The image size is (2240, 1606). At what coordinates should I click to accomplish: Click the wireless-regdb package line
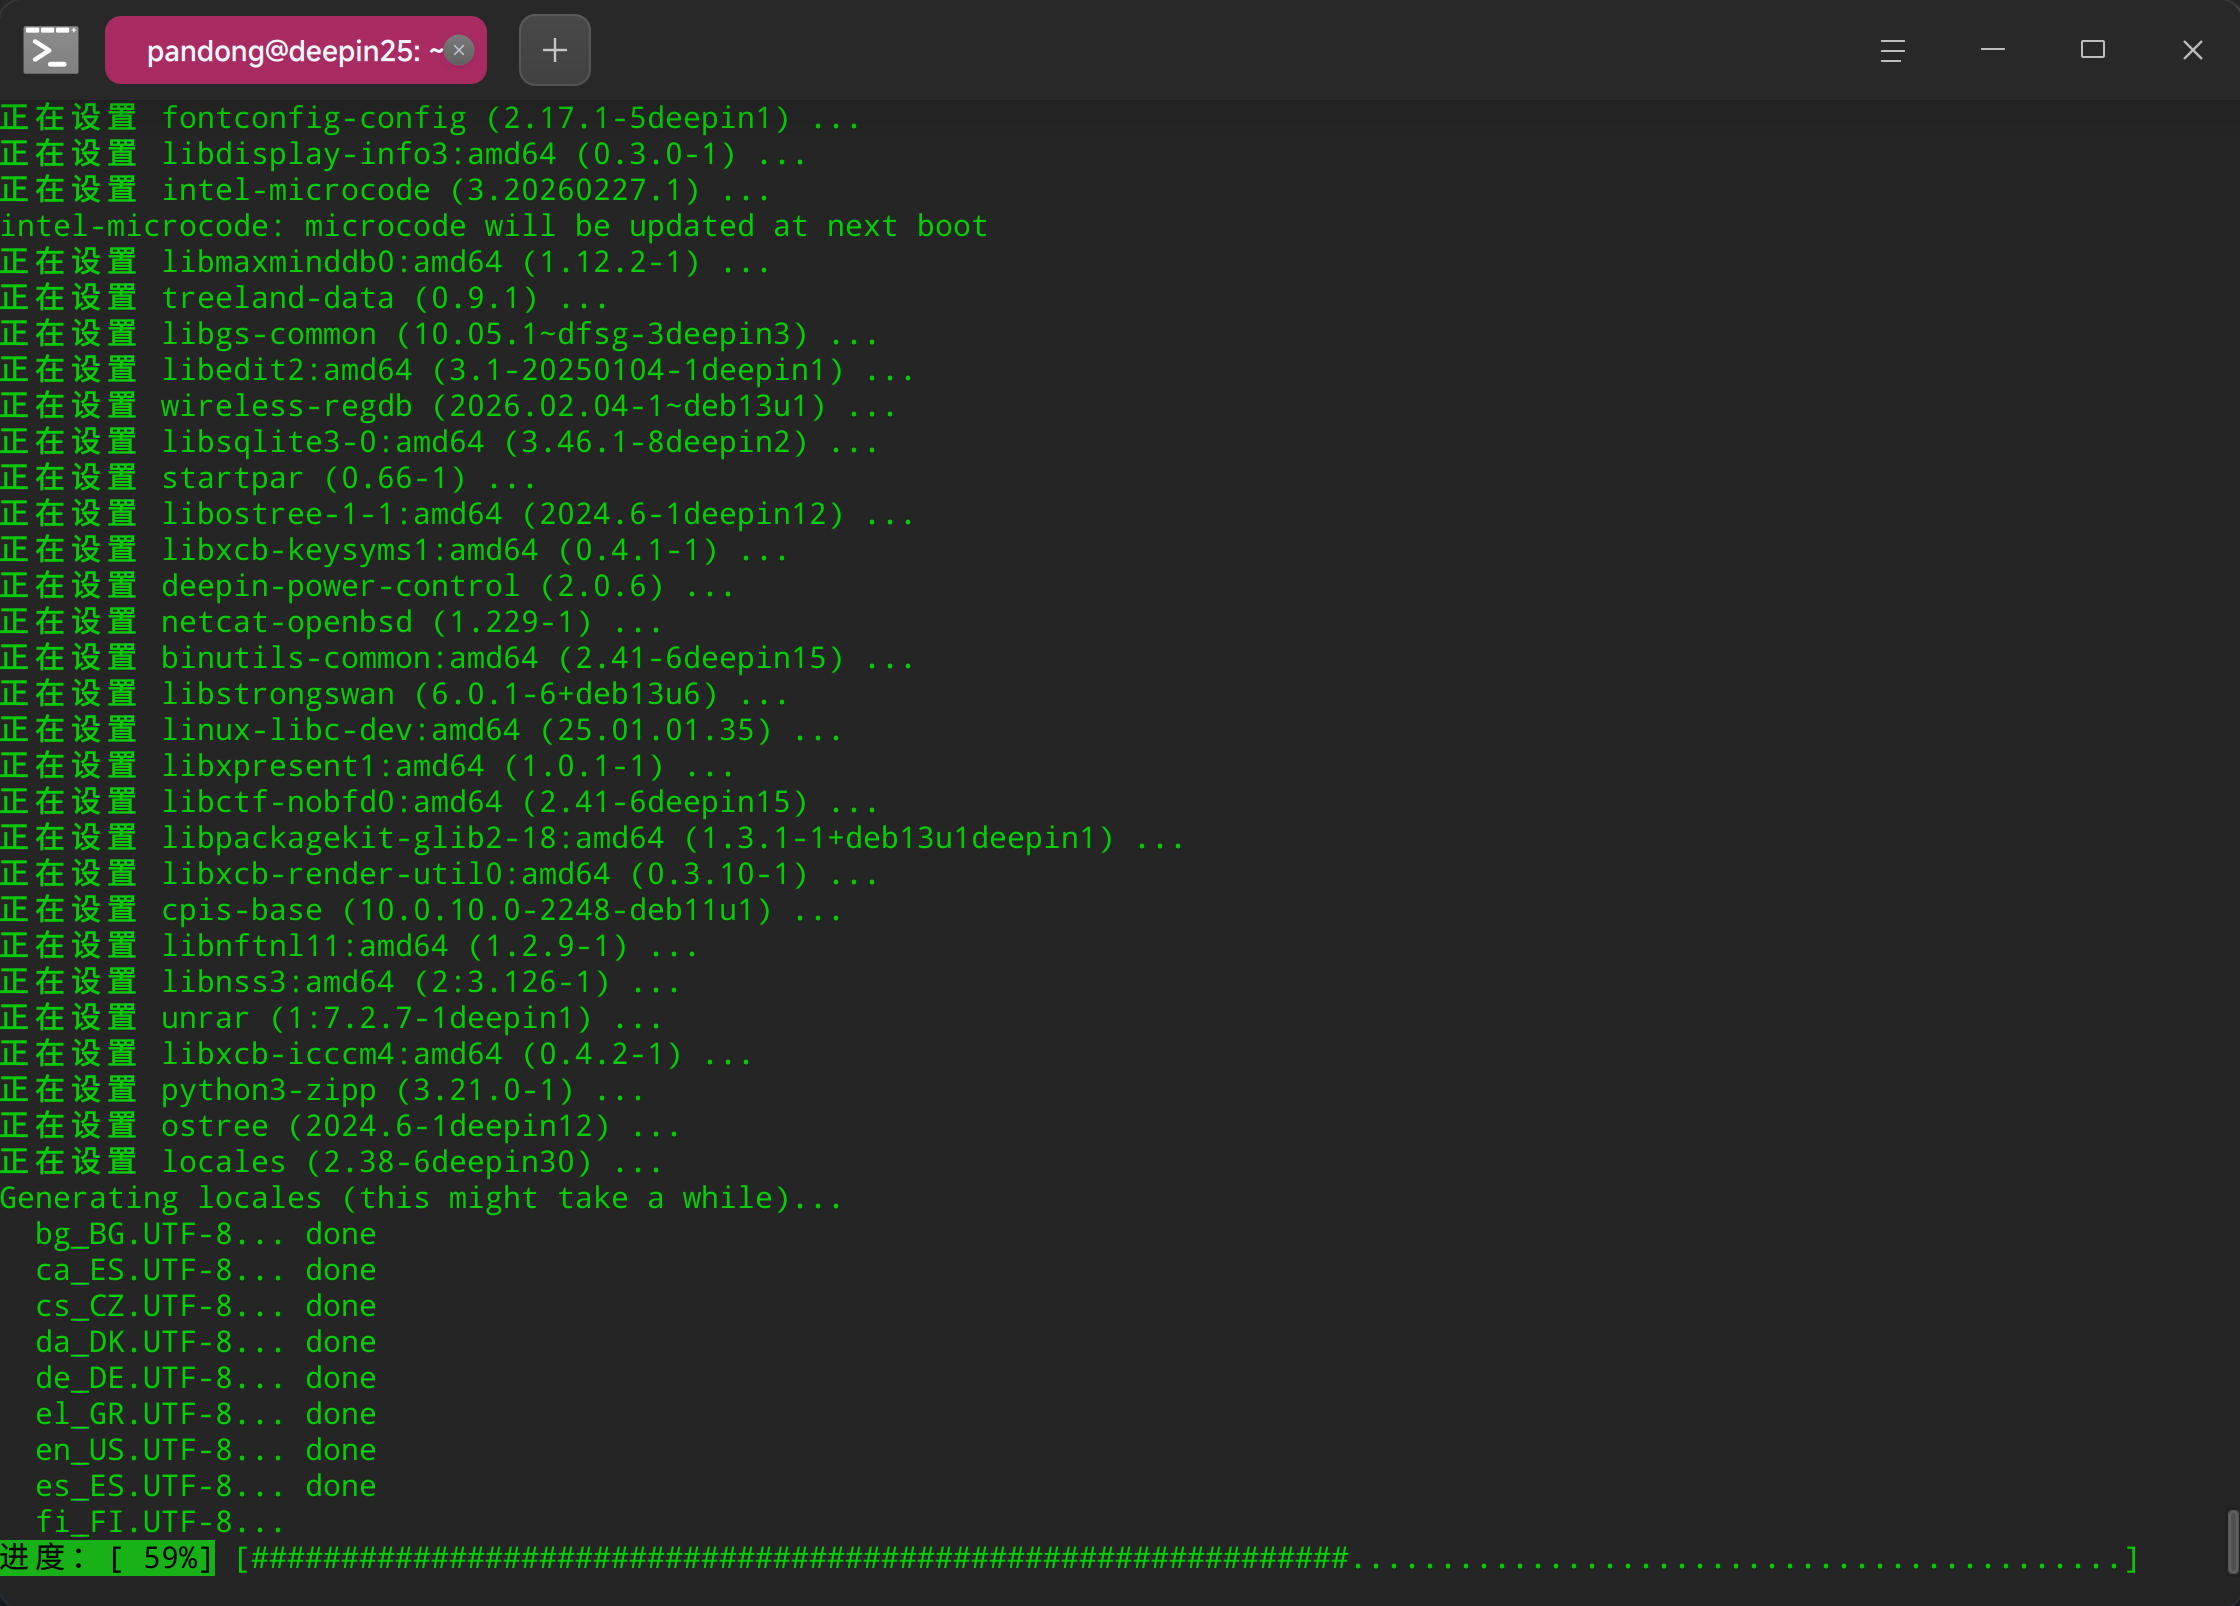point(448,406)
